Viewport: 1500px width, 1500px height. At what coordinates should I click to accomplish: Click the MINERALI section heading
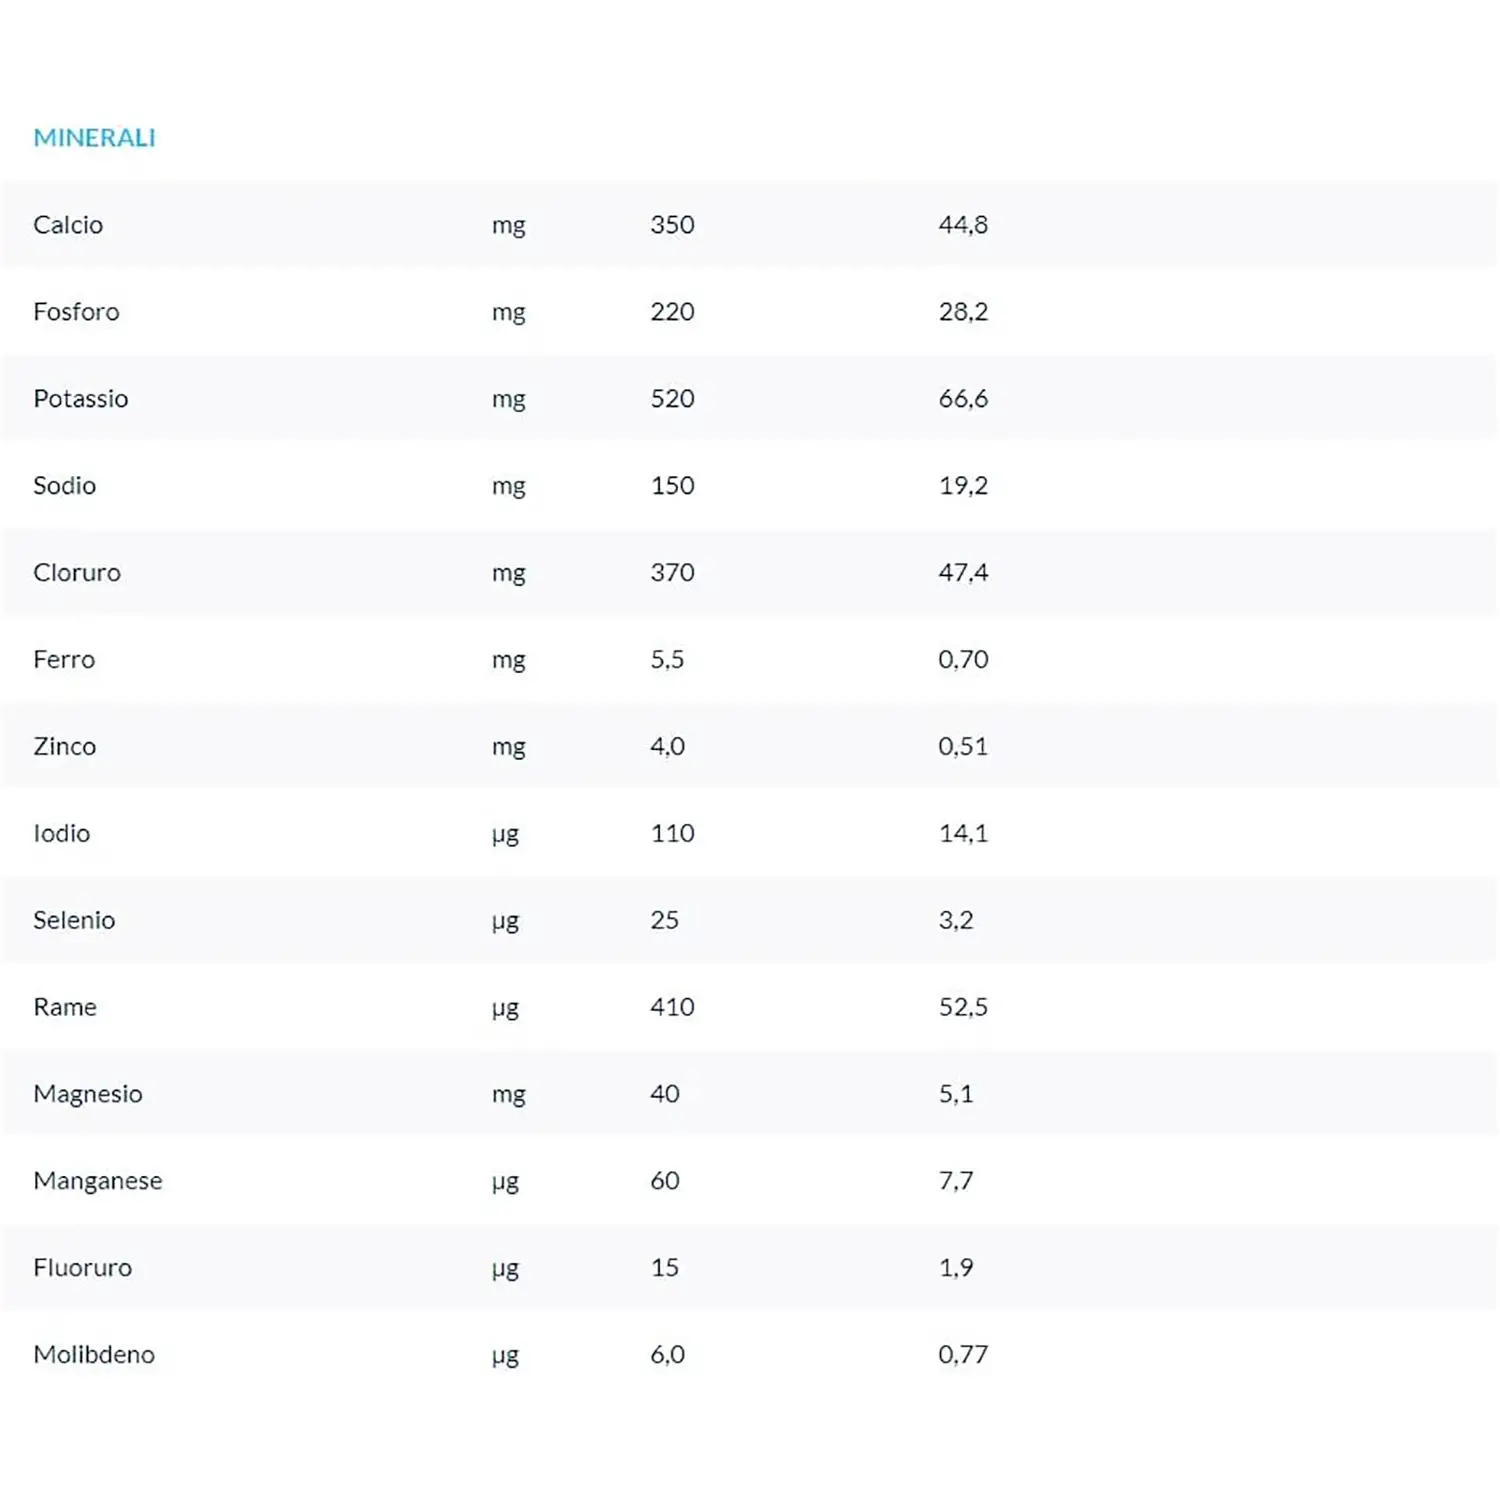[94, 138]
